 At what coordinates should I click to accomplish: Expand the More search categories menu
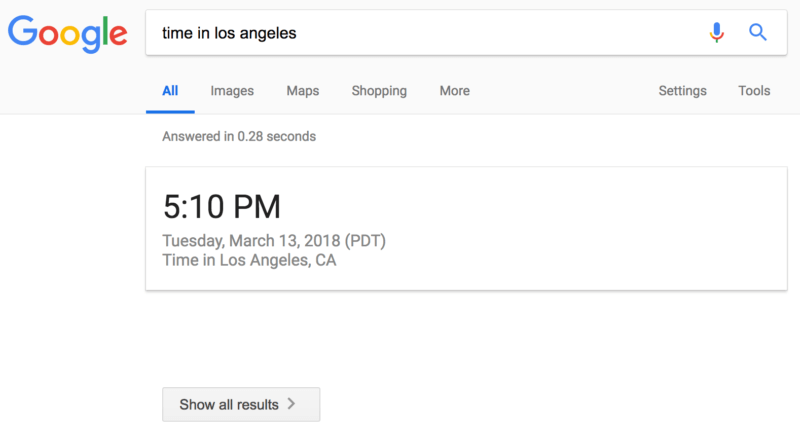[x=454, y=91]
